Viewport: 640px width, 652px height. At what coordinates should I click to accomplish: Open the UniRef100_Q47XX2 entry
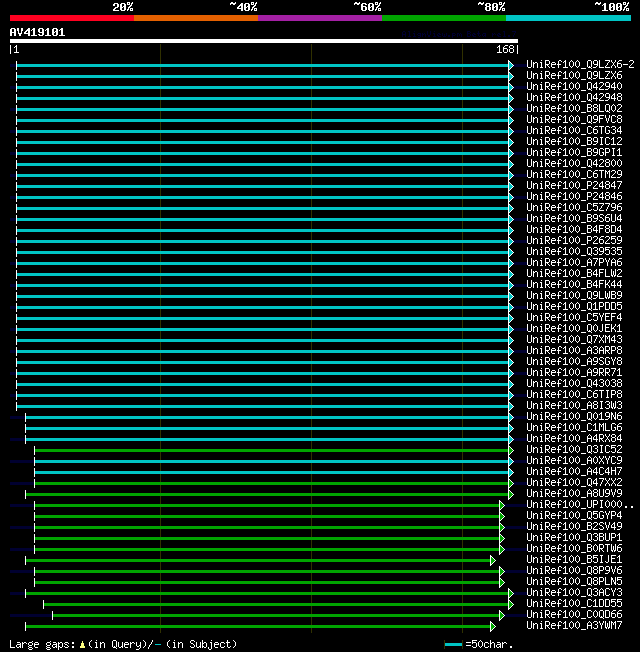click(x=574, y=483)
